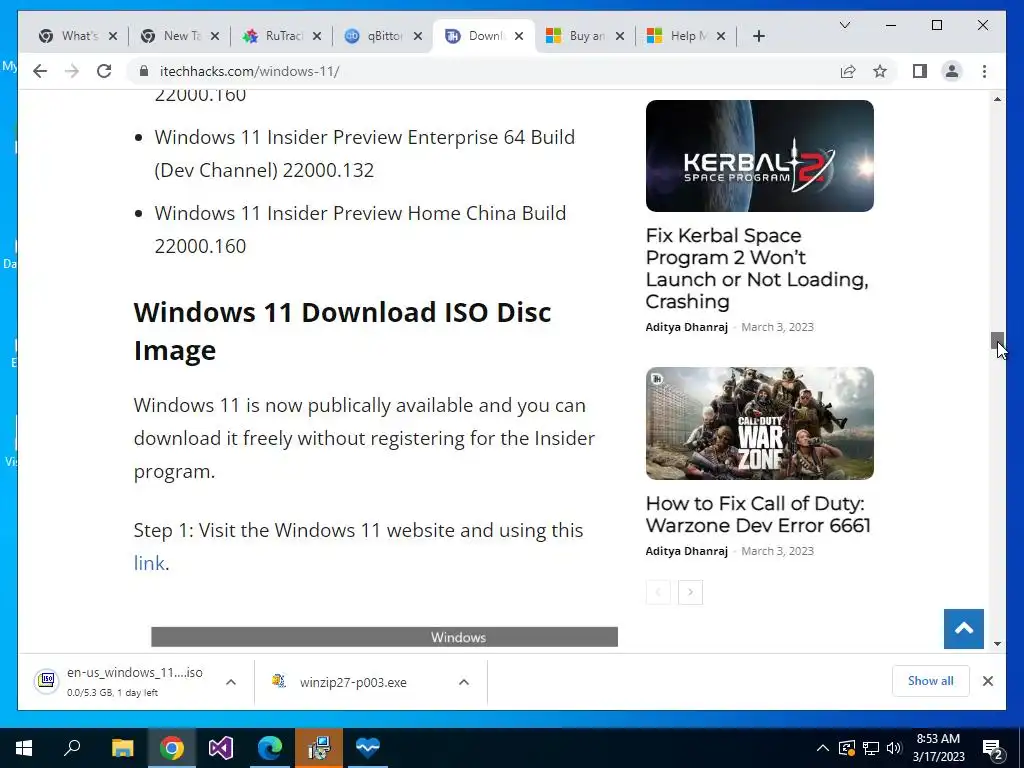The height and width of the screenshot is (768, 1024).
Task: Expand options for the iso download
Action: pyautogui.click(x=231, y=682)
